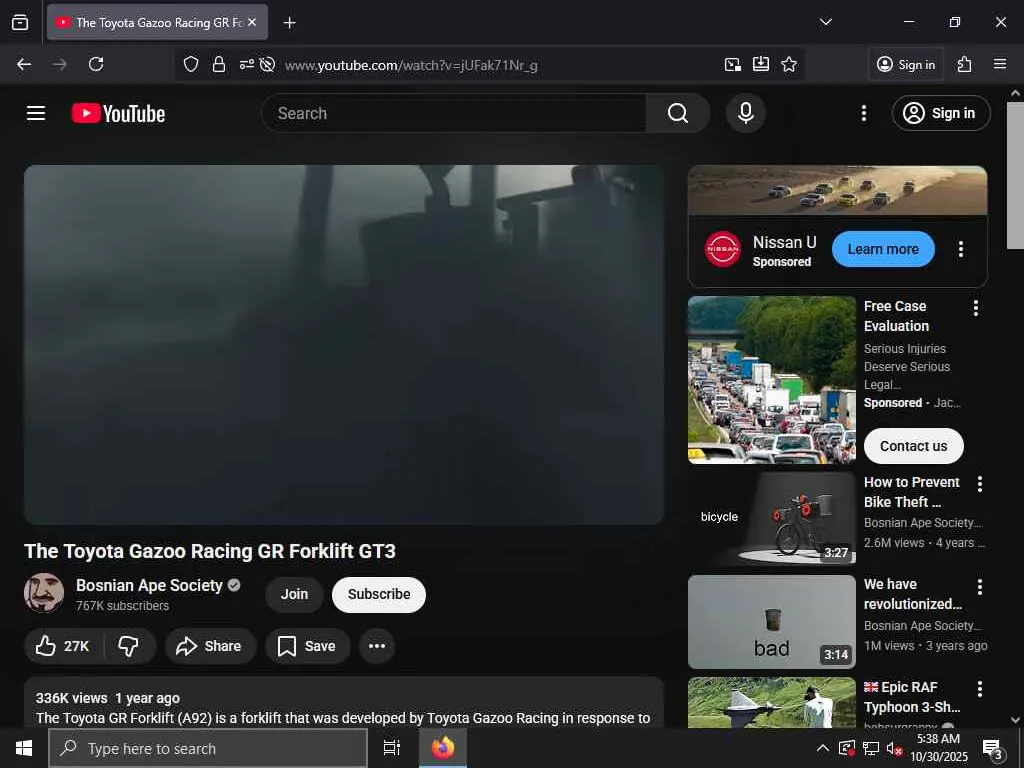1024x768 pixels.
Task: Click the page vertical scrollbar thumb
Action: 1015,175
